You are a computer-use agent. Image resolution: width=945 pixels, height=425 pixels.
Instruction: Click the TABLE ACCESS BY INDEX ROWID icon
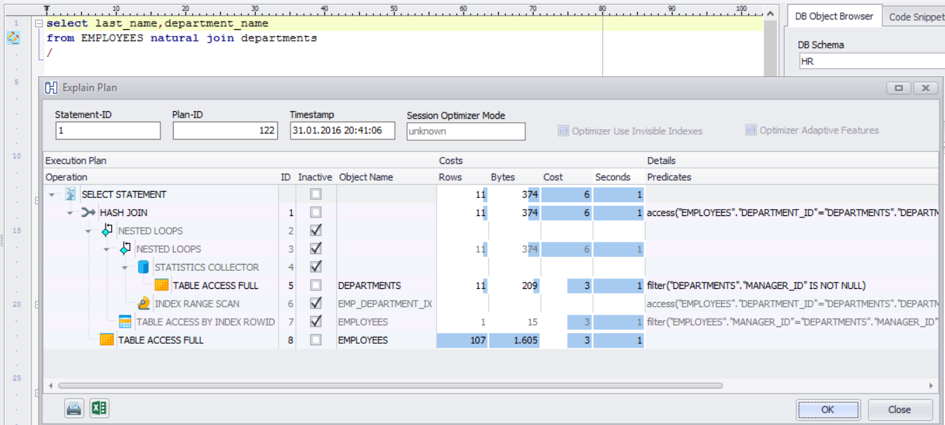125,321
